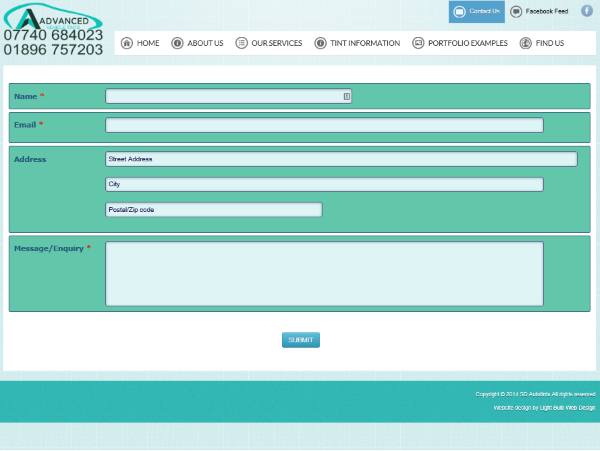Screen dimensions: 600x451
Task: Click the autofill icon in Name field
Action: pos(346,97)
